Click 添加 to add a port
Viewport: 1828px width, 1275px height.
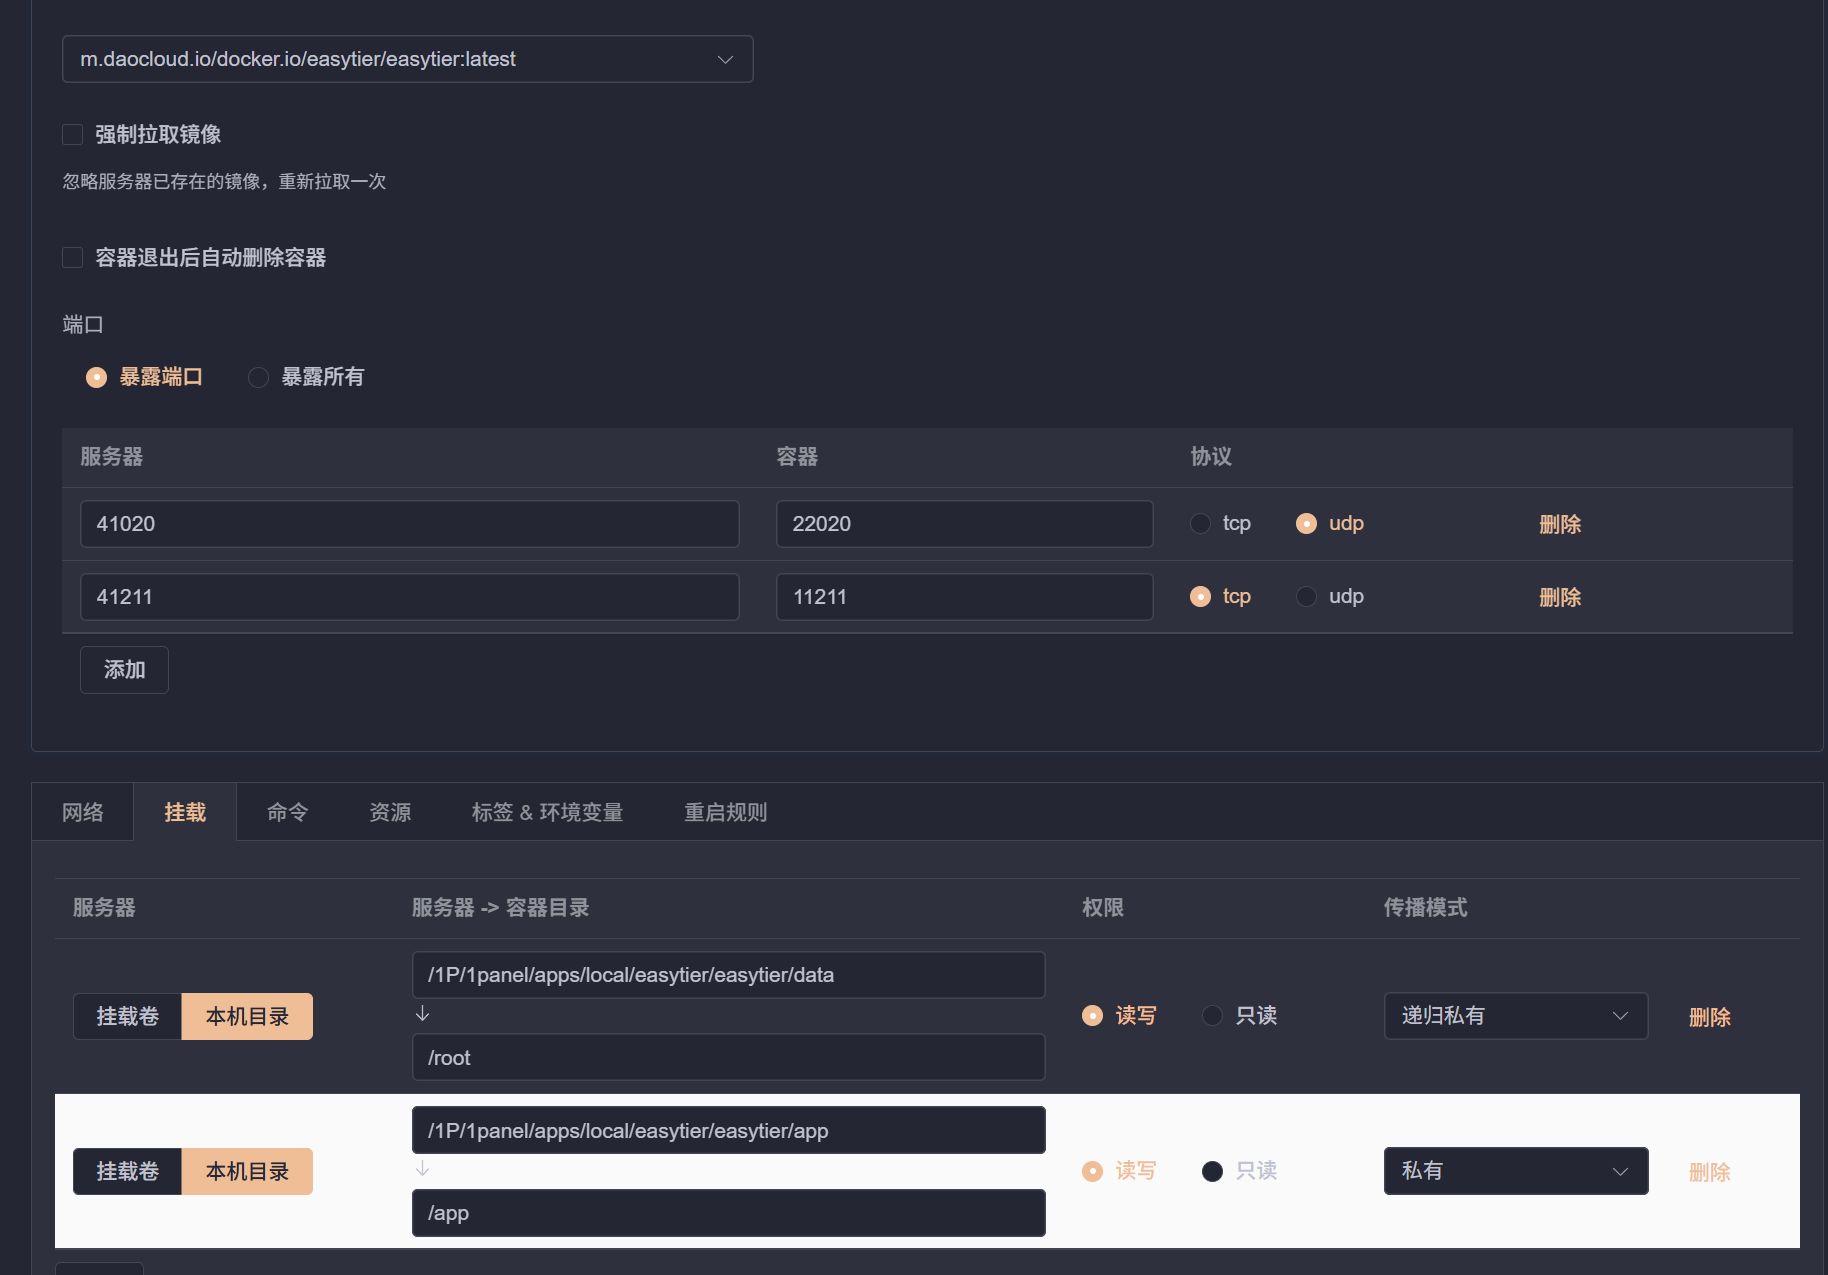[124, 670]
